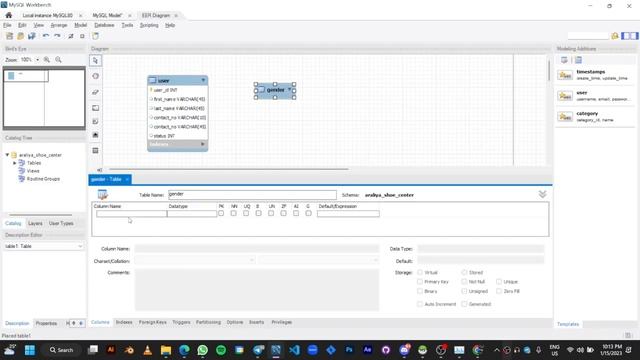Open WhatsApp from the taskbar
This screenshot has height=360, width=640.
tap(202, 350)
